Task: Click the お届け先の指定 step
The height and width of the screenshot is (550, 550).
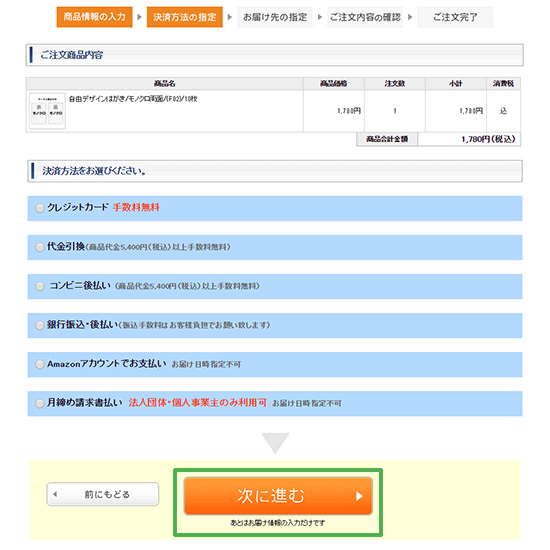Action: click(x=275, y=17)
